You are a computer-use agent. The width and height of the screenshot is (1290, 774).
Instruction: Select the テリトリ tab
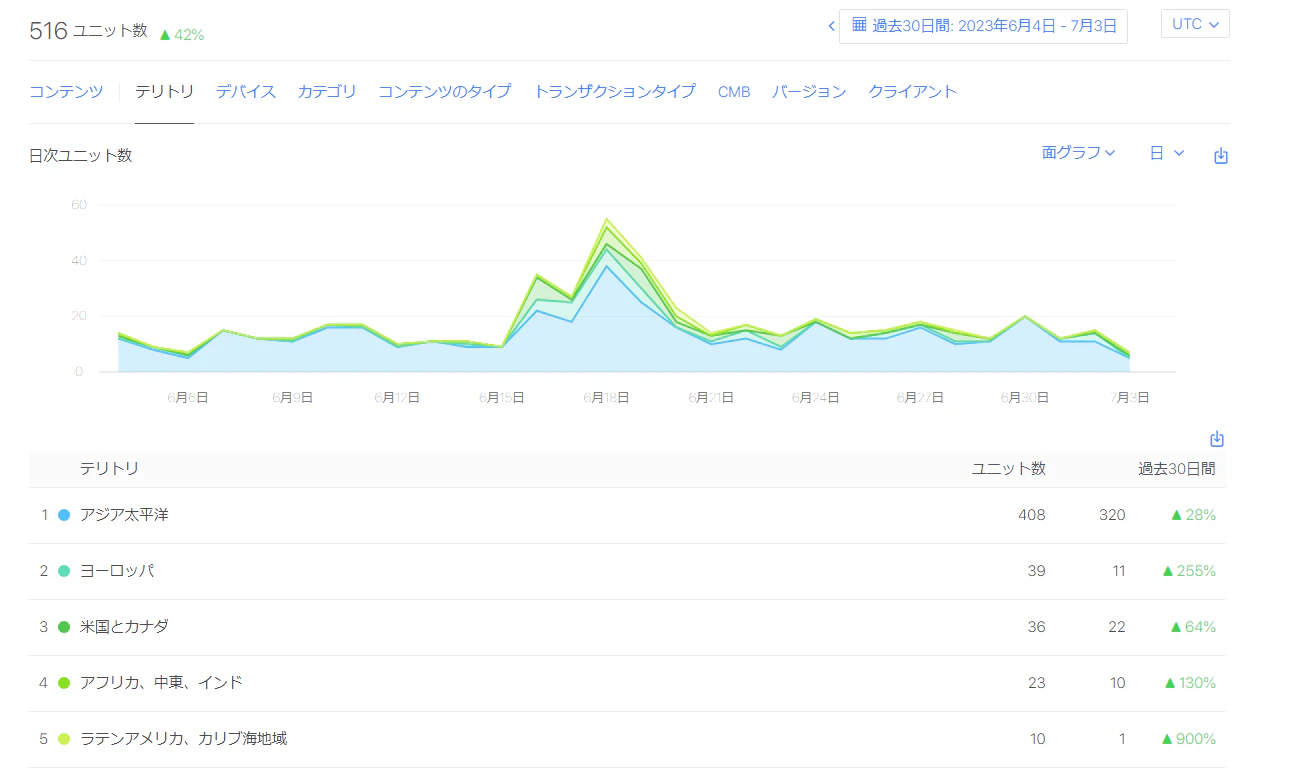point(164,91)
